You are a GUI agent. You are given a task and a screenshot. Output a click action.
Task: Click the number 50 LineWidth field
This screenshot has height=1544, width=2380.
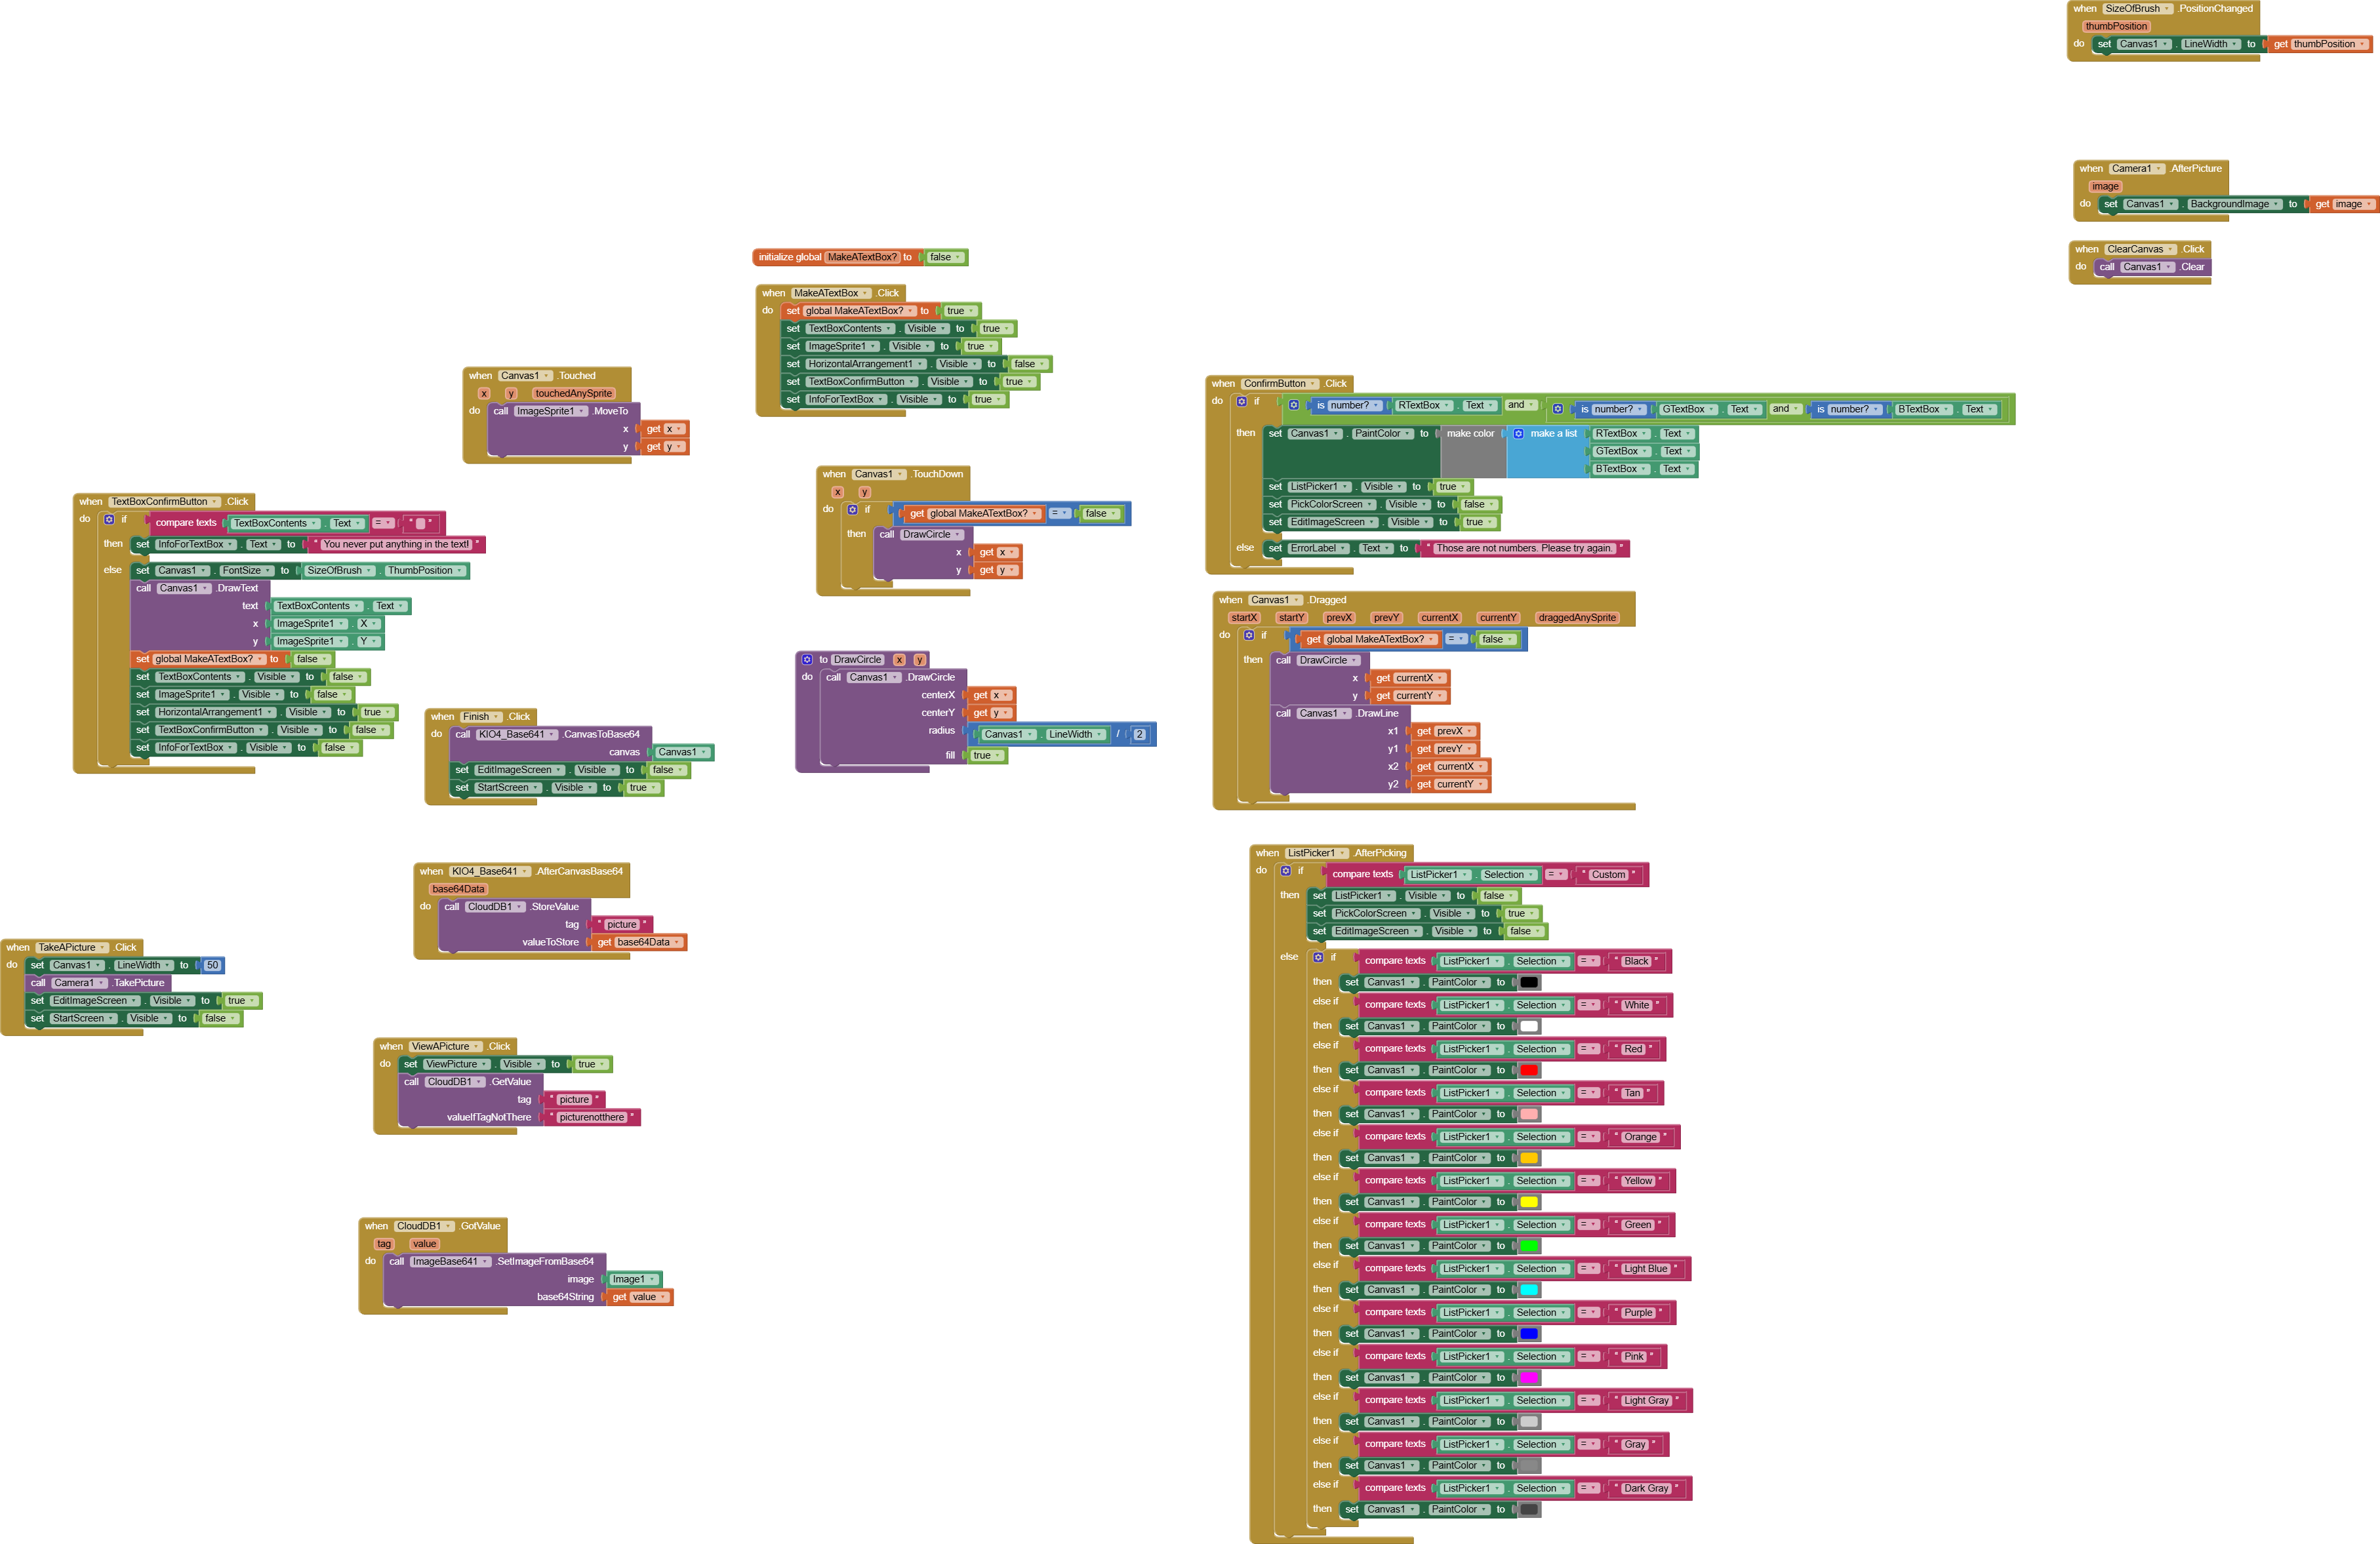[x=212, y=966]
